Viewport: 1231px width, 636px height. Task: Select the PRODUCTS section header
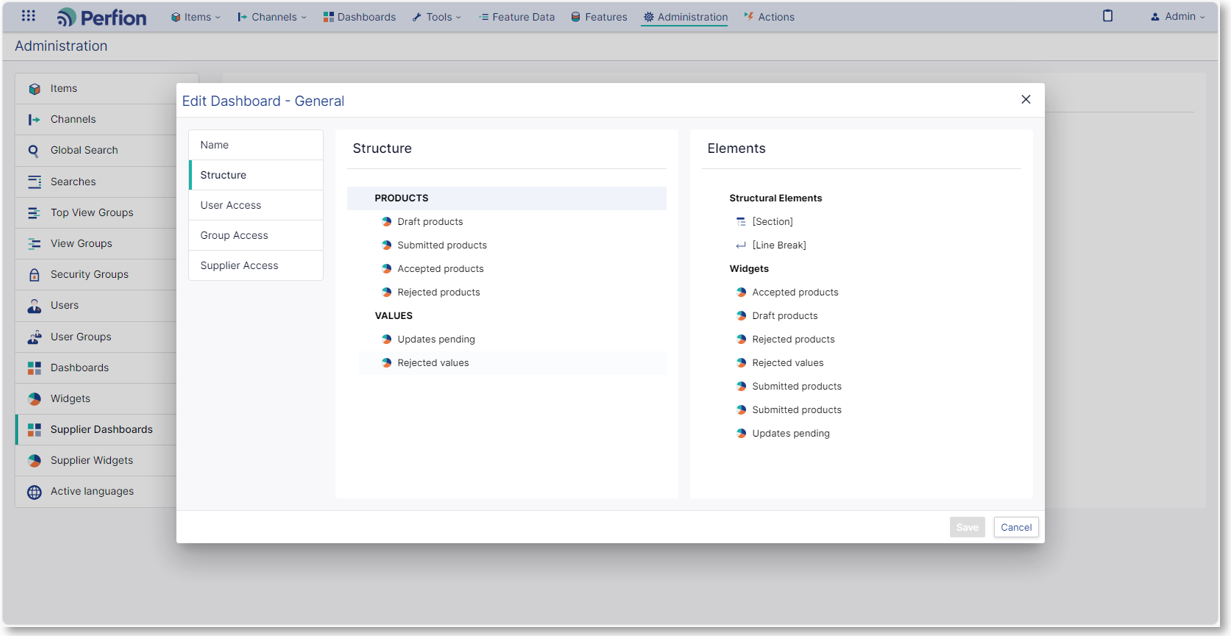pos(507,198)
